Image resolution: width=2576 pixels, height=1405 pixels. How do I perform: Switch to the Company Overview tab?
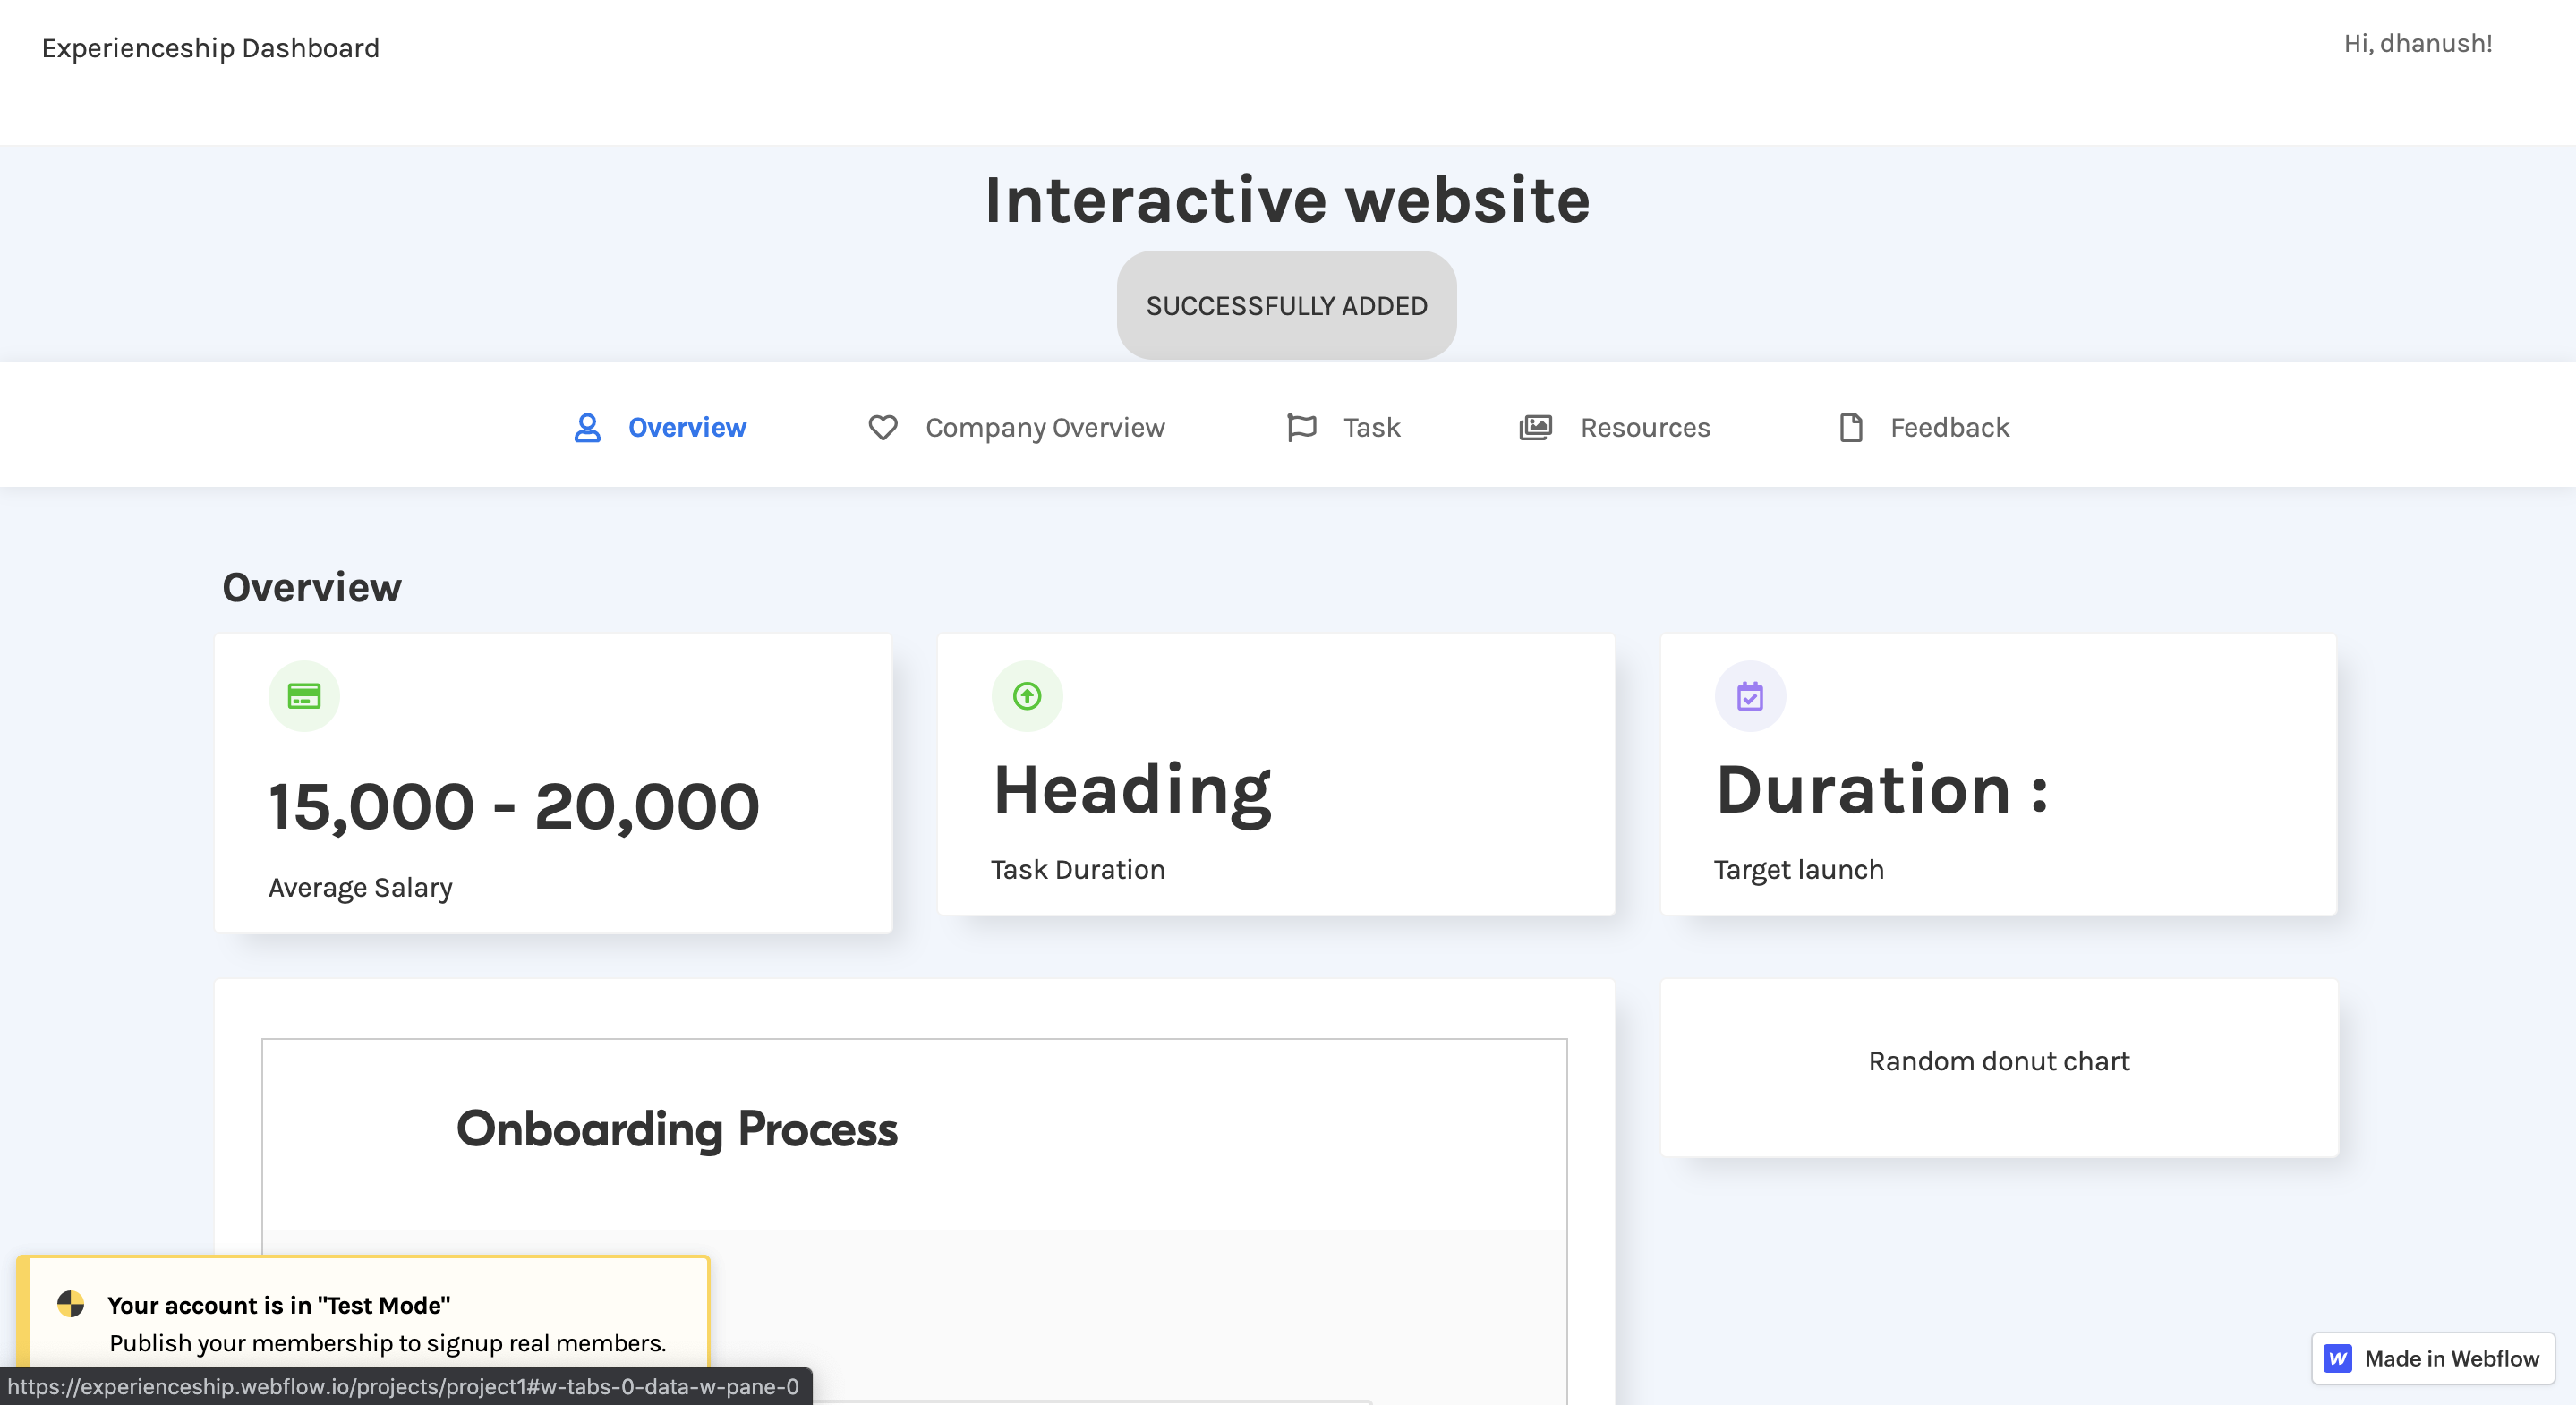pyautogui.click(x=1044, y=428)
